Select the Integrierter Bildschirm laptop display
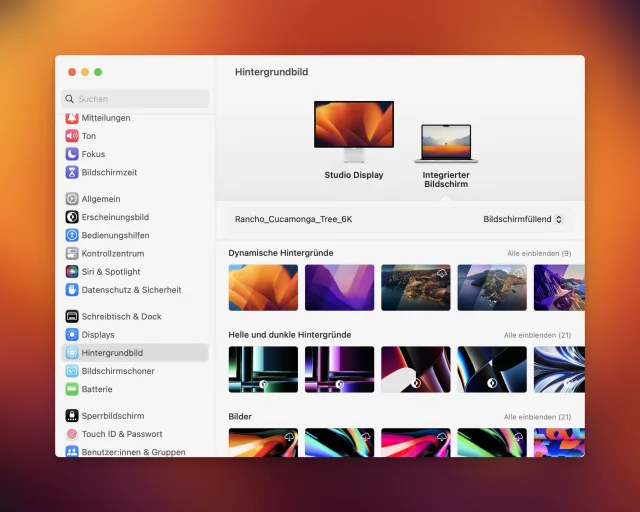Viewport: 640px width, 512px height. 445,144
